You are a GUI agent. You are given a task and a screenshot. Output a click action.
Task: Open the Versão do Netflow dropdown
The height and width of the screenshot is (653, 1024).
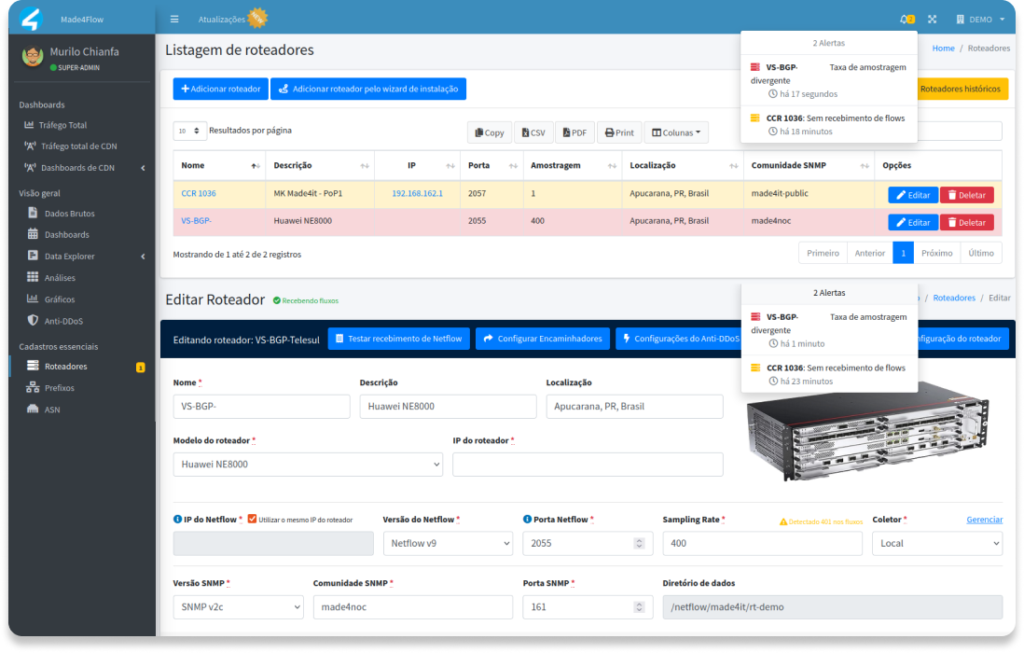(447, 543)
